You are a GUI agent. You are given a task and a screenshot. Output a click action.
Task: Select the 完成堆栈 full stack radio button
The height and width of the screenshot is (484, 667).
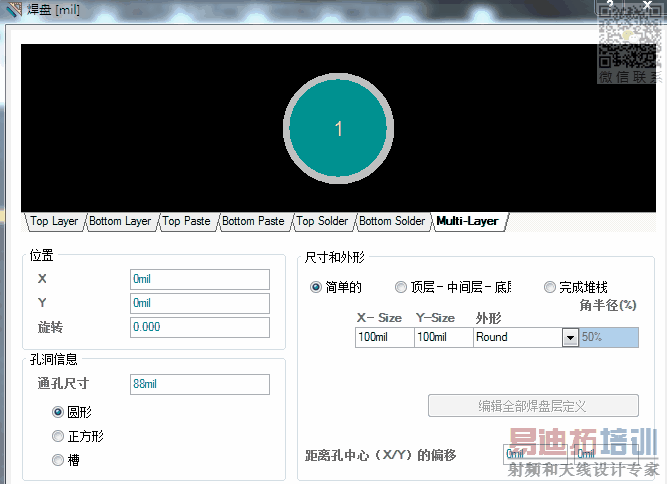(x=550, y=288)
